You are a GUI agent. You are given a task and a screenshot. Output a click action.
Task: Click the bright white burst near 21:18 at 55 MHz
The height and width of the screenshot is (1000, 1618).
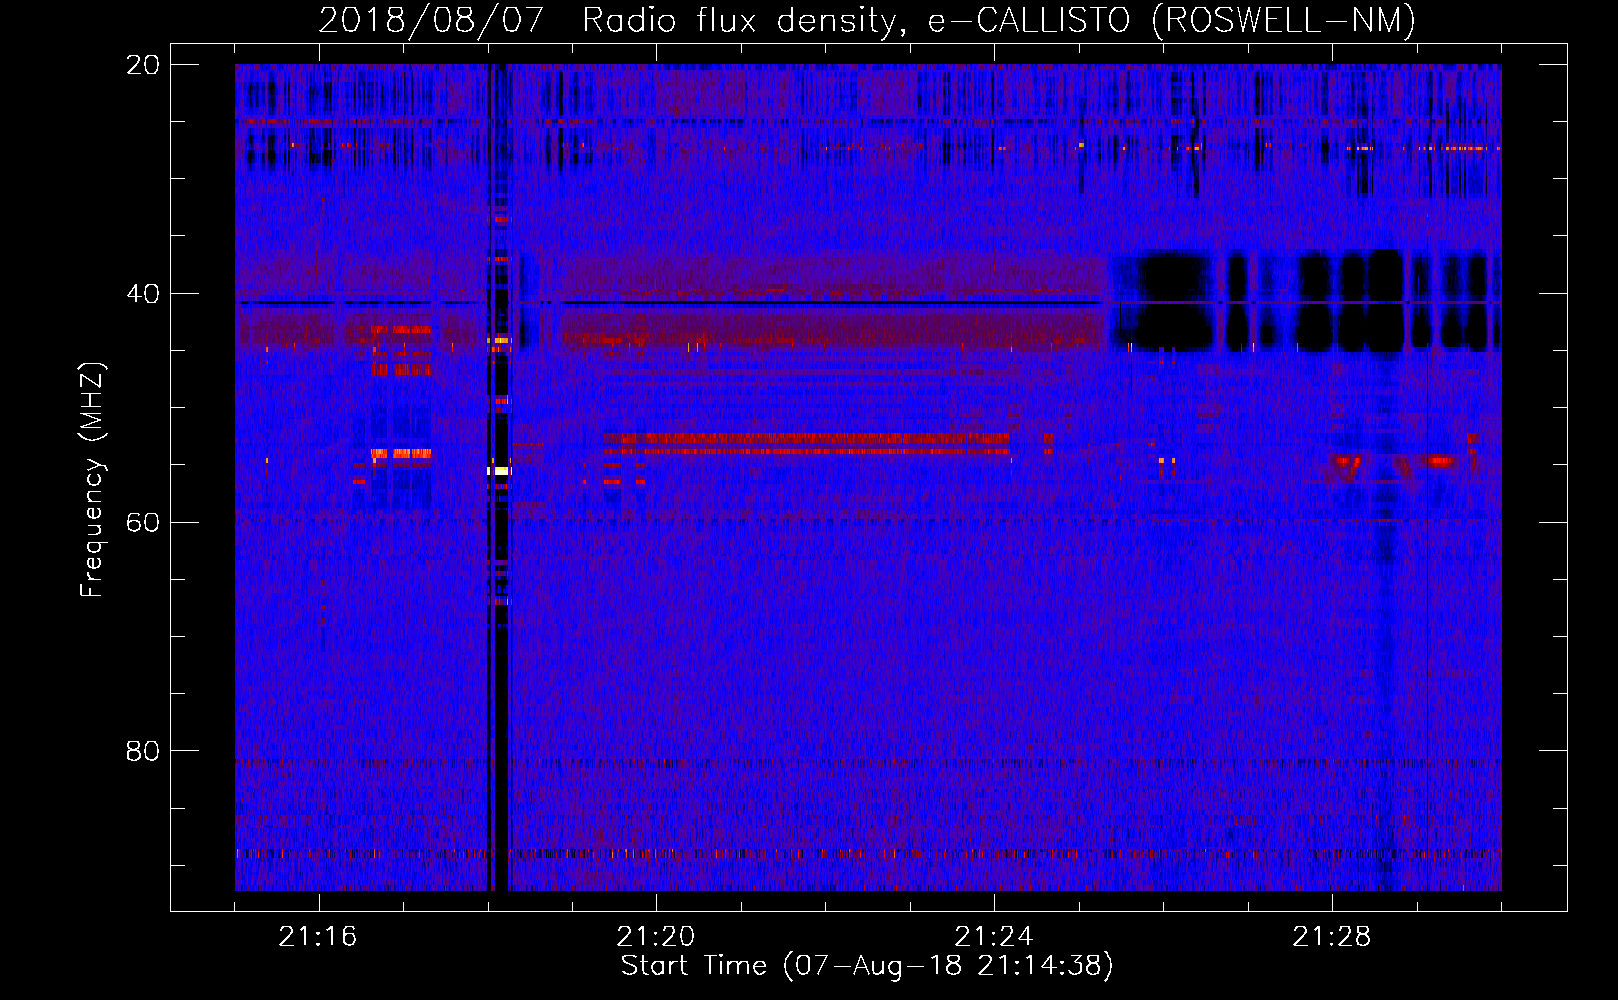pos(499,470)
